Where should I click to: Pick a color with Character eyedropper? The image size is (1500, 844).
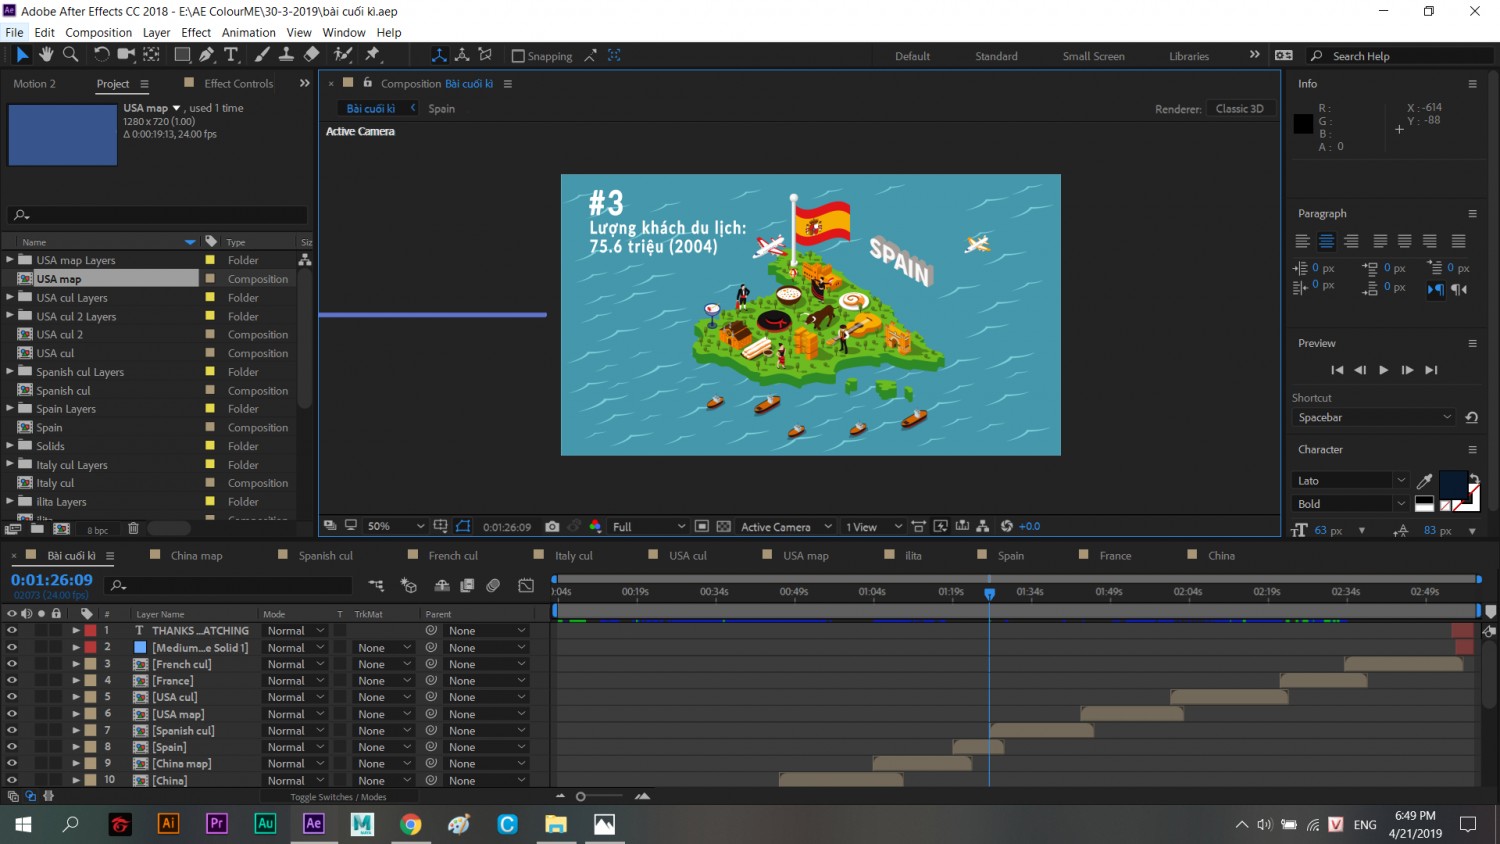click(x=1424, y=481)
